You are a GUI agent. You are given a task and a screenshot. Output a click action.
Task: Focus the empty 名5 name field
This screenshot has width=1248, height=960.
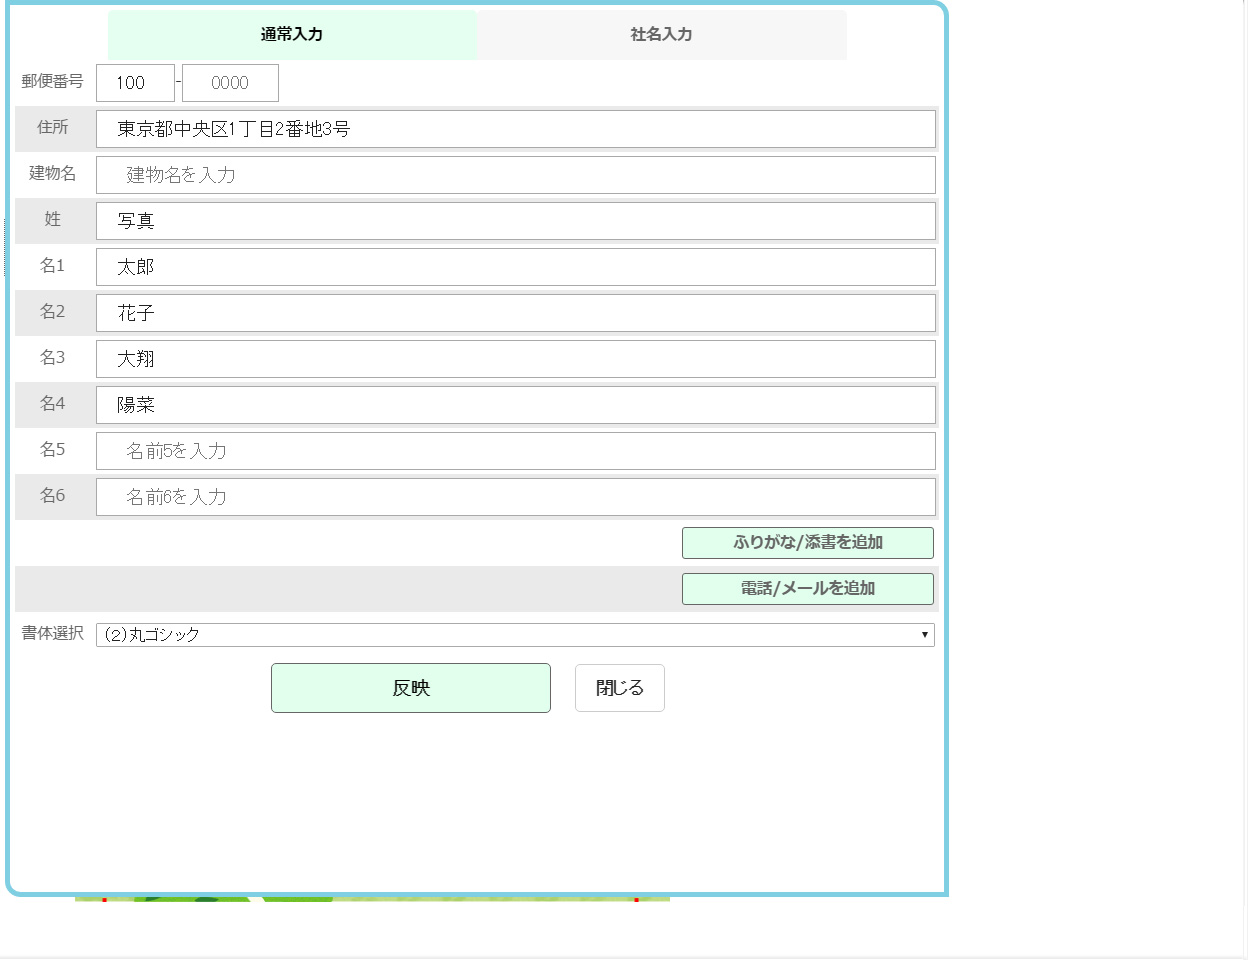pyautogui.click(x=515, y=451)
